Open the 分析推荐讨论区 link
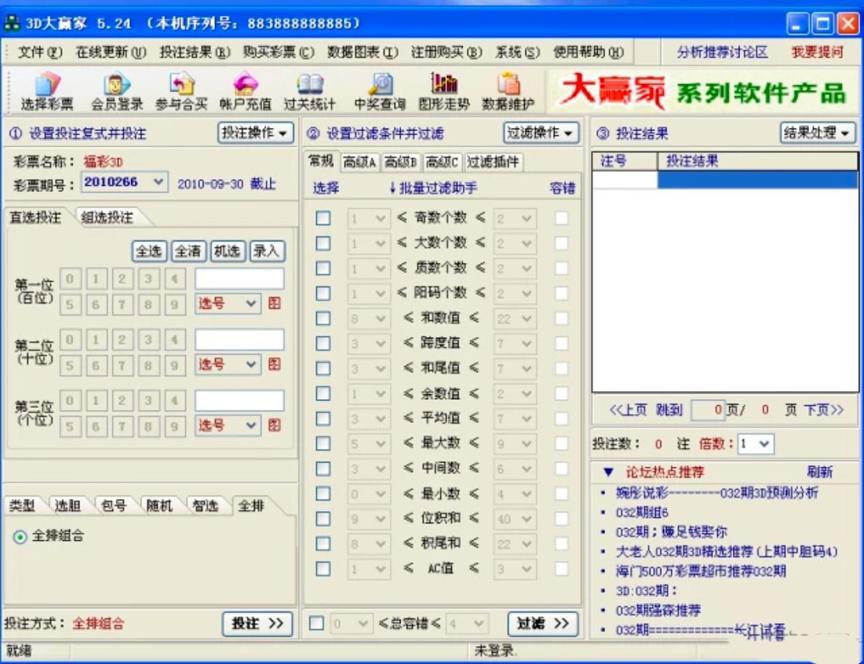This screenshot has height=664, width=864. pos(722,52)
